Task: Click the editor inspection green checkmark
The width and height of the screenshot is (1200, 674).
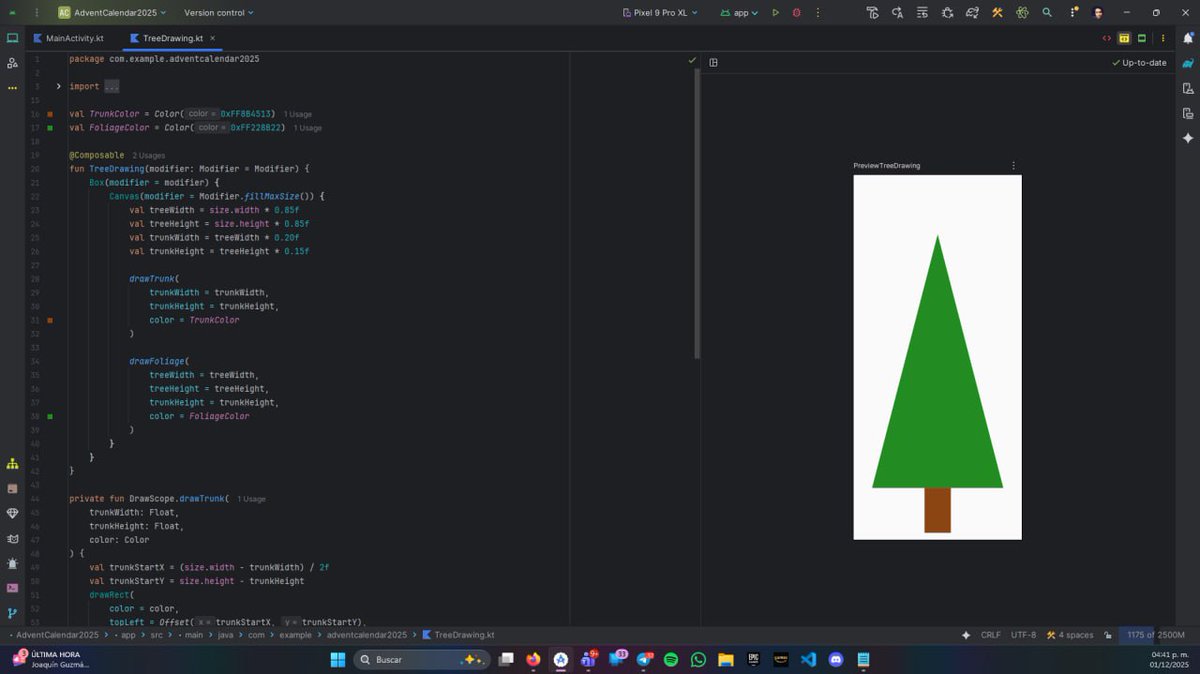Action: (691, 60)
